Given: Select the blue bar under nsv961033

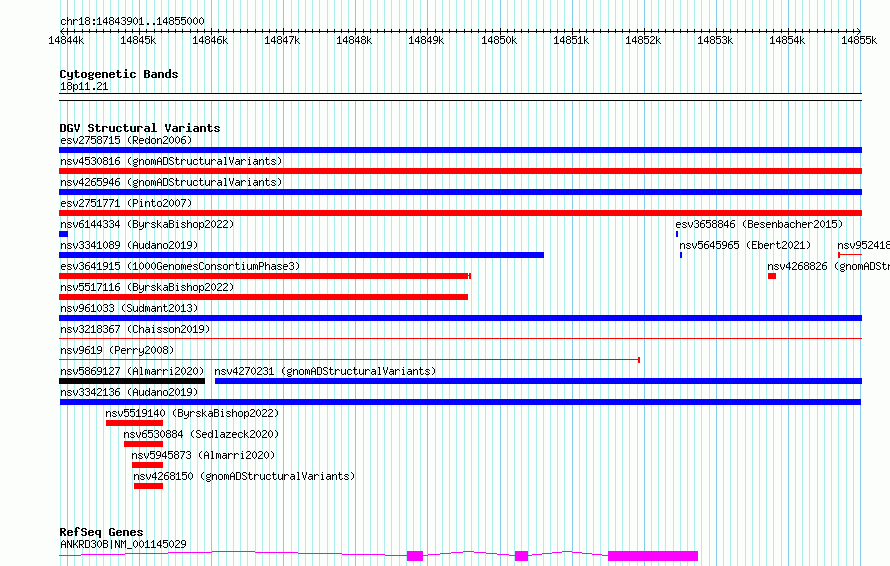Looking at the screenshot, I should point(460,318).
